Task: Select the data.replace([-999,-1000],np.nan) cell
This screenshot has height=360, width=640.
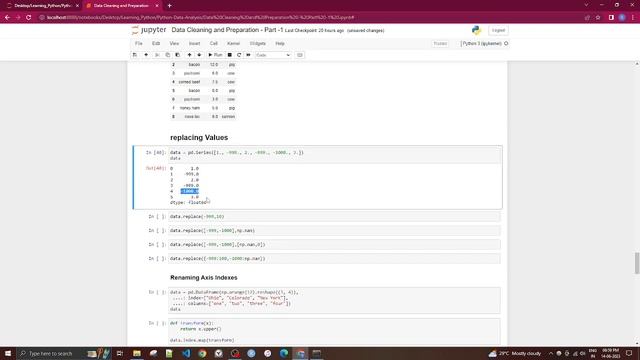Action: [334, 231]
